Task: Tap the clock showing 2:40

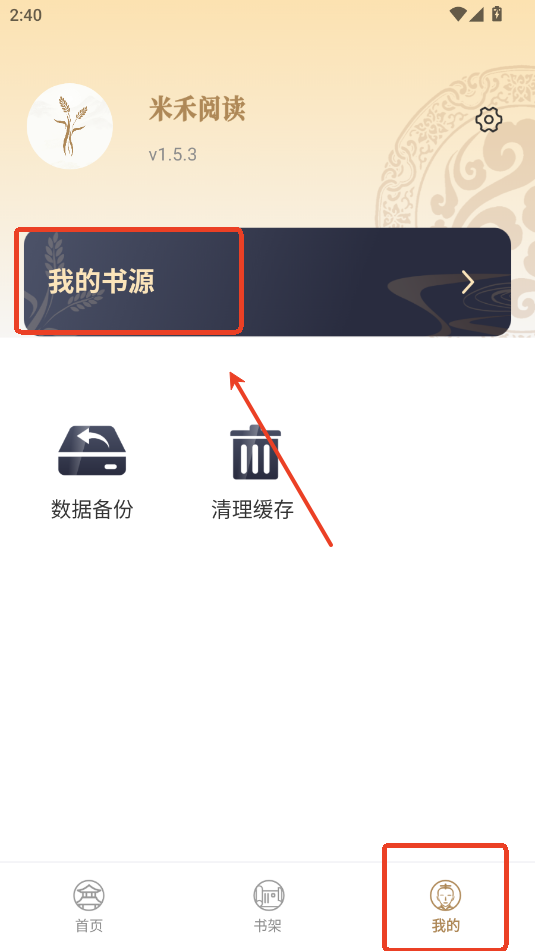Action: click(25, 15)
